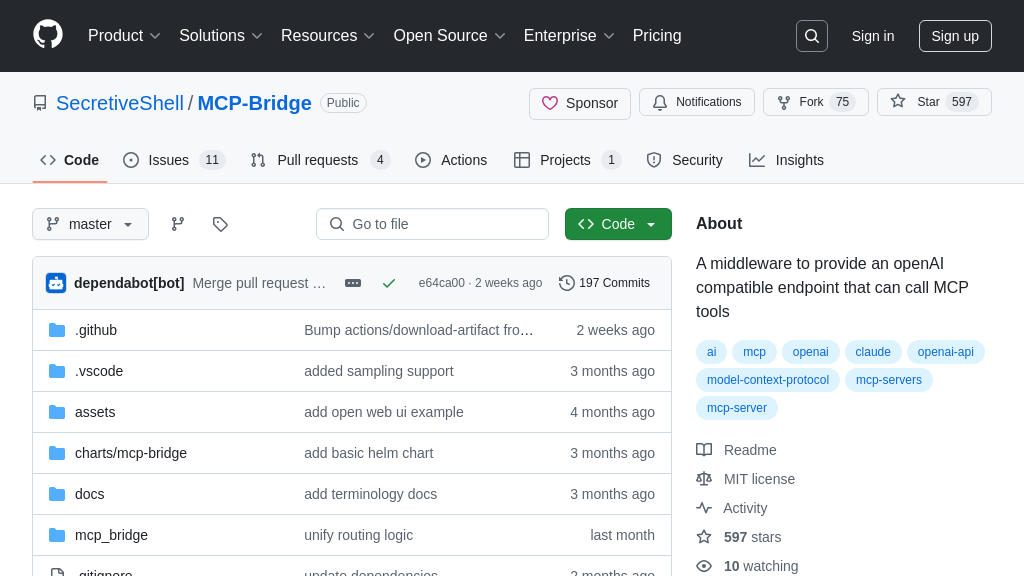Select the model-context-protocol topic tag
This screenshot has width=1024, height=576.
coord(767,380)
